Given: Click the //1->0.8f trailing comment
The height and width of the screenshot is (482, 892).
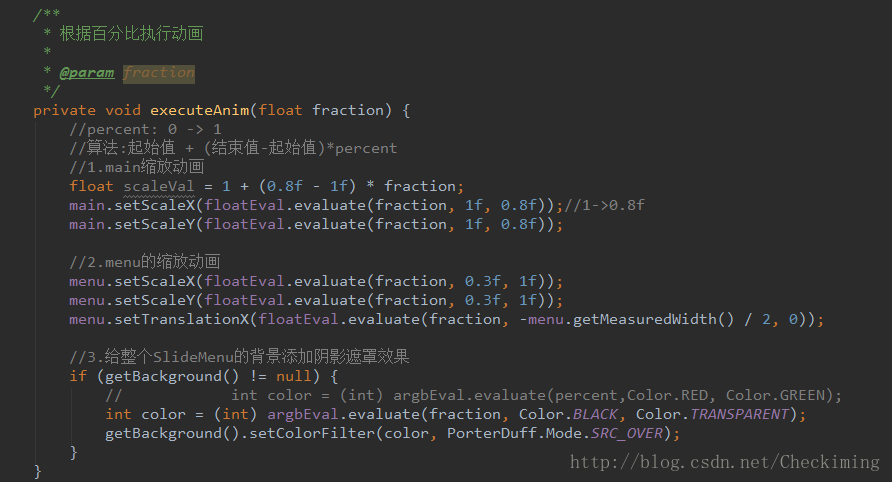Looking at the screenshot, I should [604, 205].
